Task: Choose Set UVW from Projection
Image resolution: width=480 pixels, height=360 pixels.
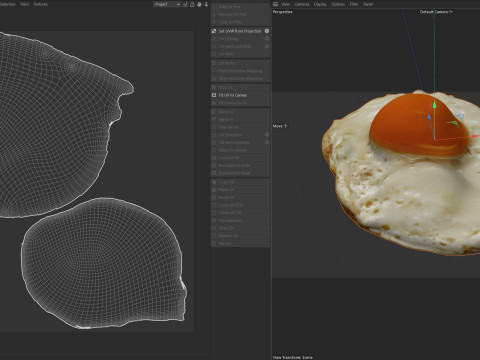Action: coord(240,31)
